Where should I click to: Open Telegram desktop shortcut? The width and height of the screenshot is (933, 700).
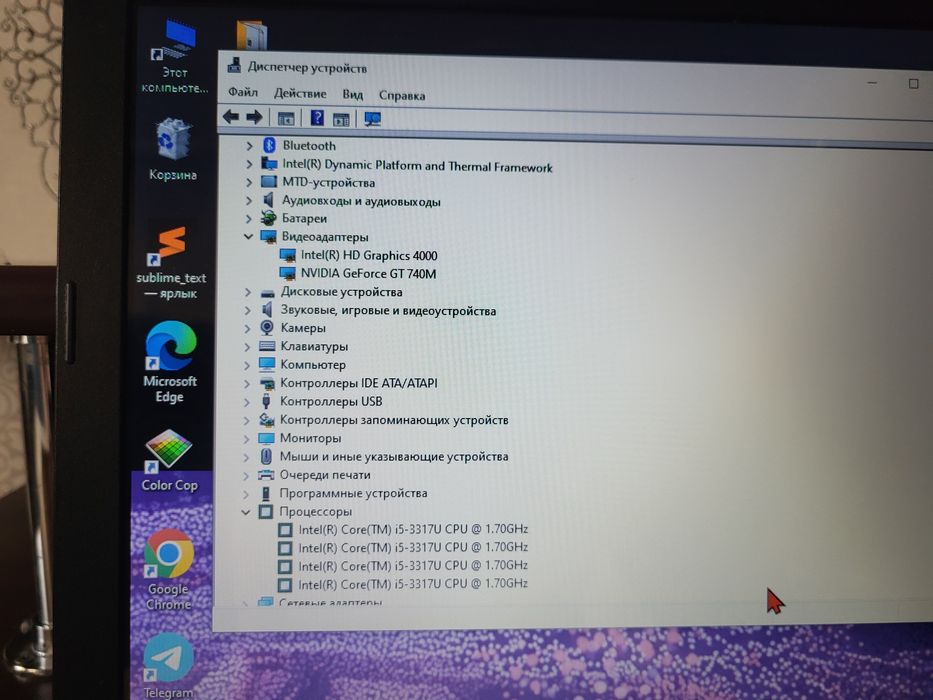point(168,665)
